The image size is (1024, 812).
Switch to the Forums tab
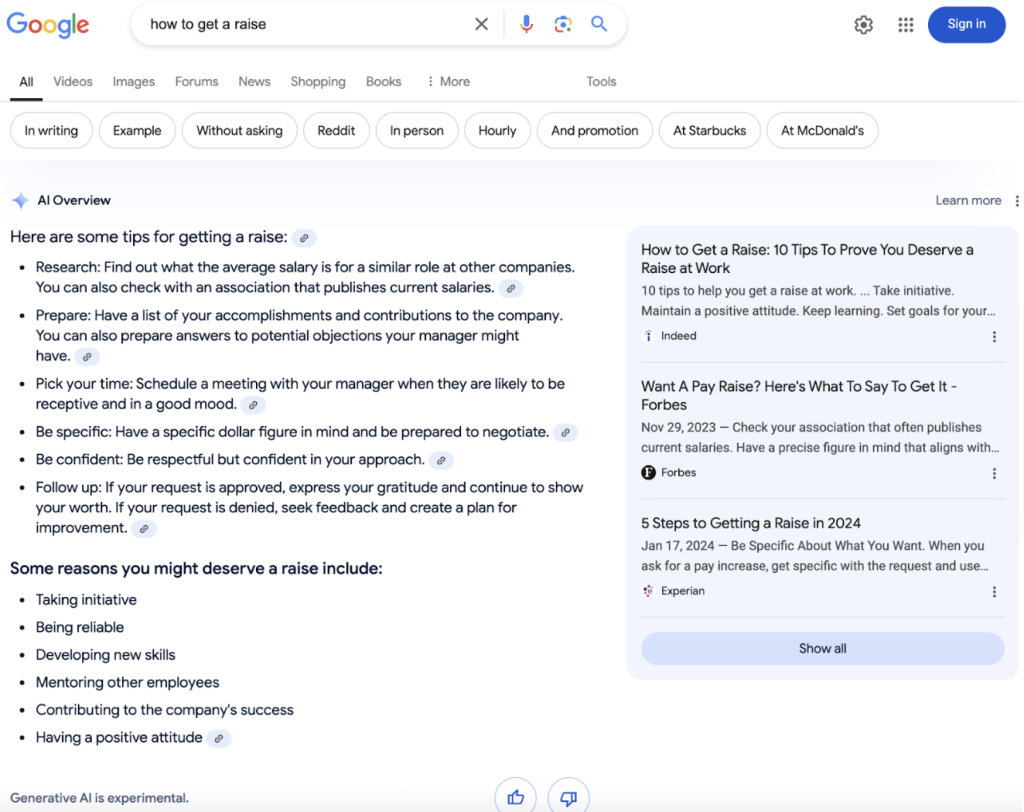click(x=197, y=82)
